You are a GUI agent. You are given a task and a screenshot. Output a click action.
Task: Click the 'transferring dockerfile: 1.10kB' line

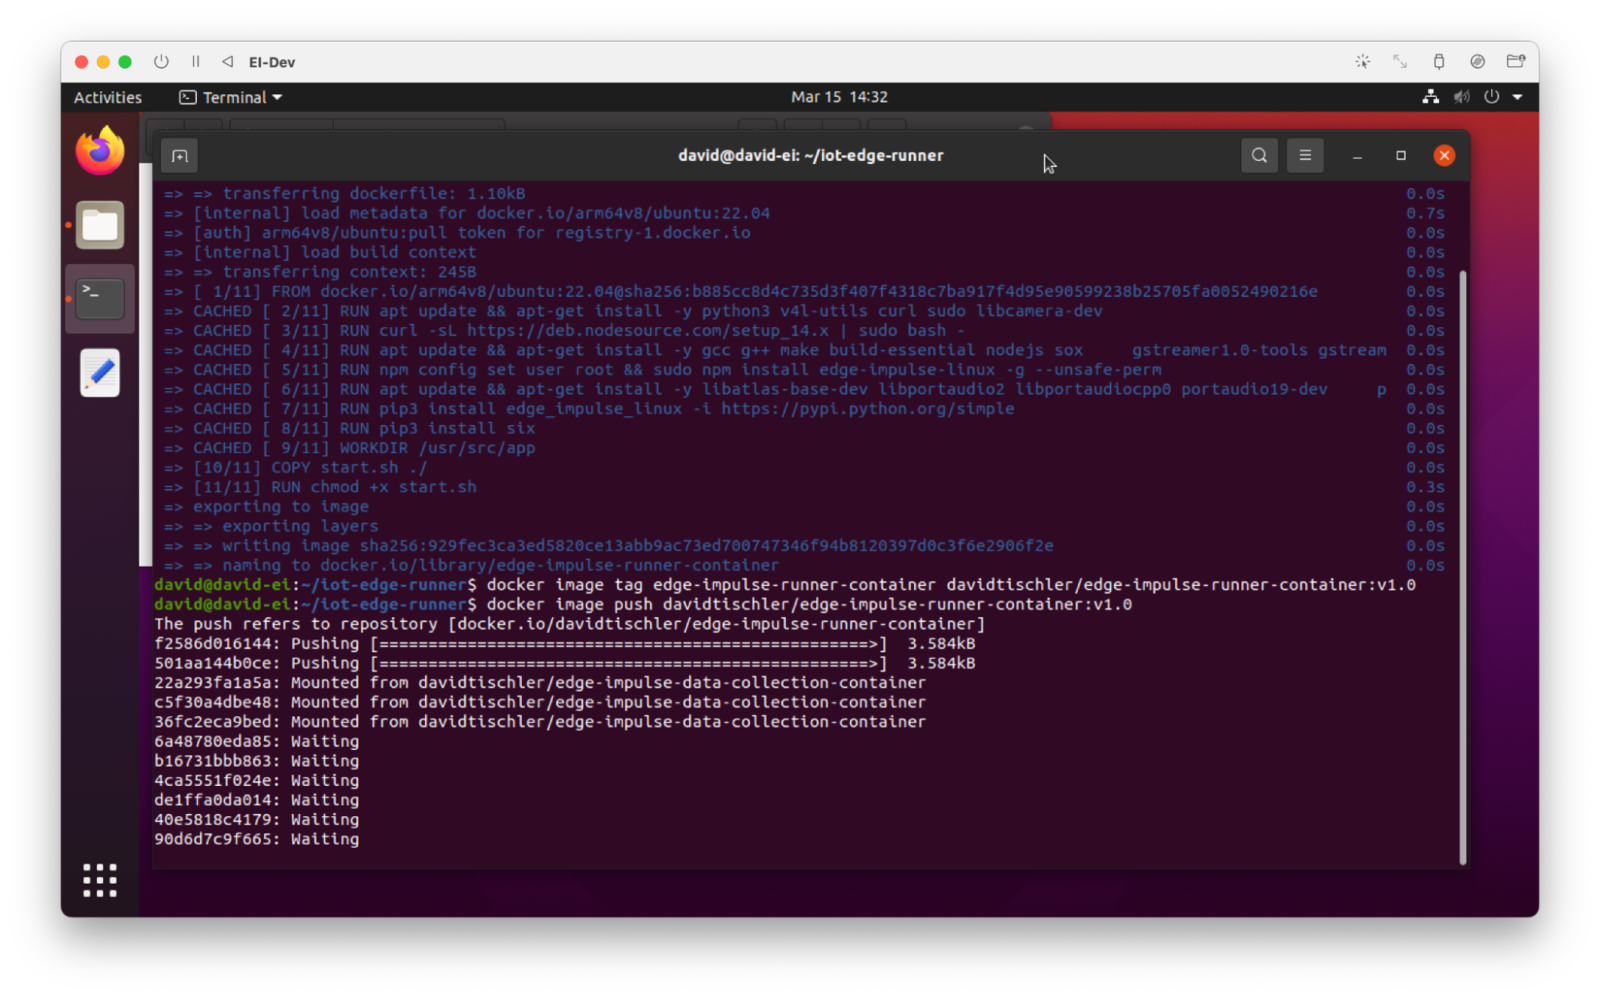click(x=345, y=194)
